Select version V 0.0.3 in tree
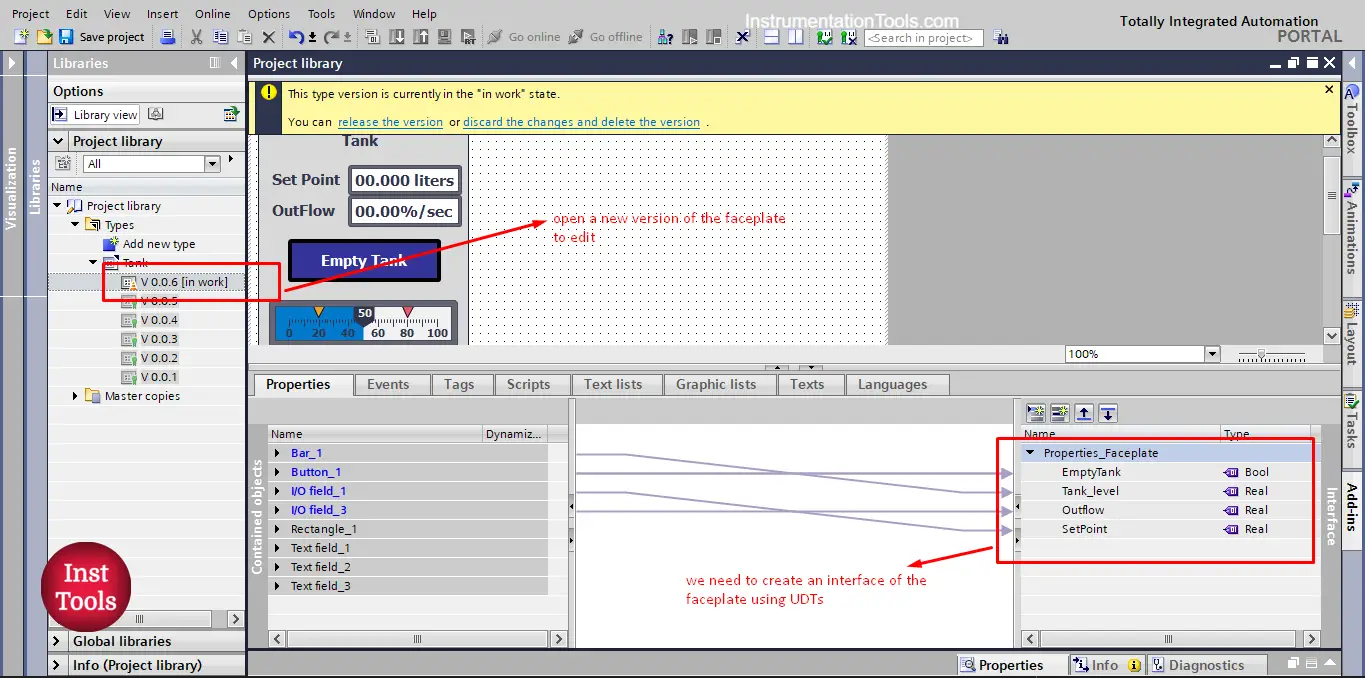 pos(149,339)
